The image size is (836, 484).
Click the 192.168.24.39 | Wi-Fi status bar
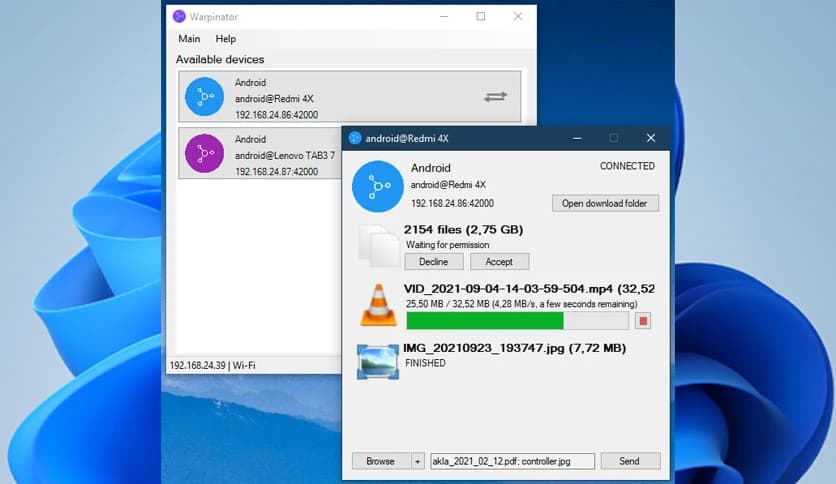click(213, 366)
